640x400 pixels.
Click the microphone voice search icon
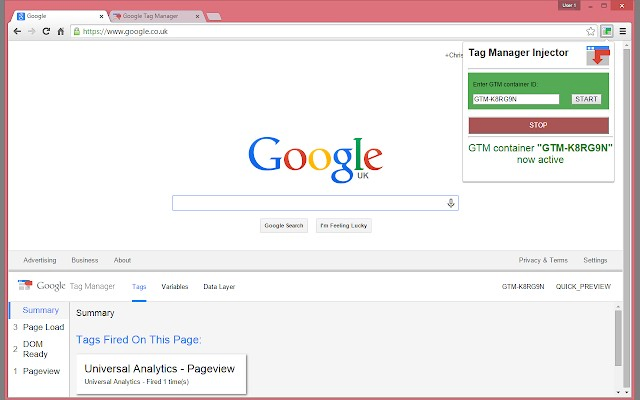(x=451, y=203)
